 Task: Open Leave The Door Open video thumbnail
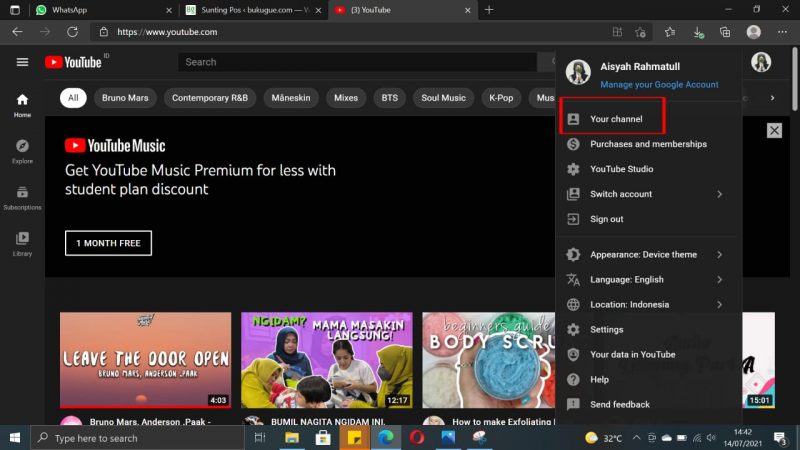tap(145, 360)
